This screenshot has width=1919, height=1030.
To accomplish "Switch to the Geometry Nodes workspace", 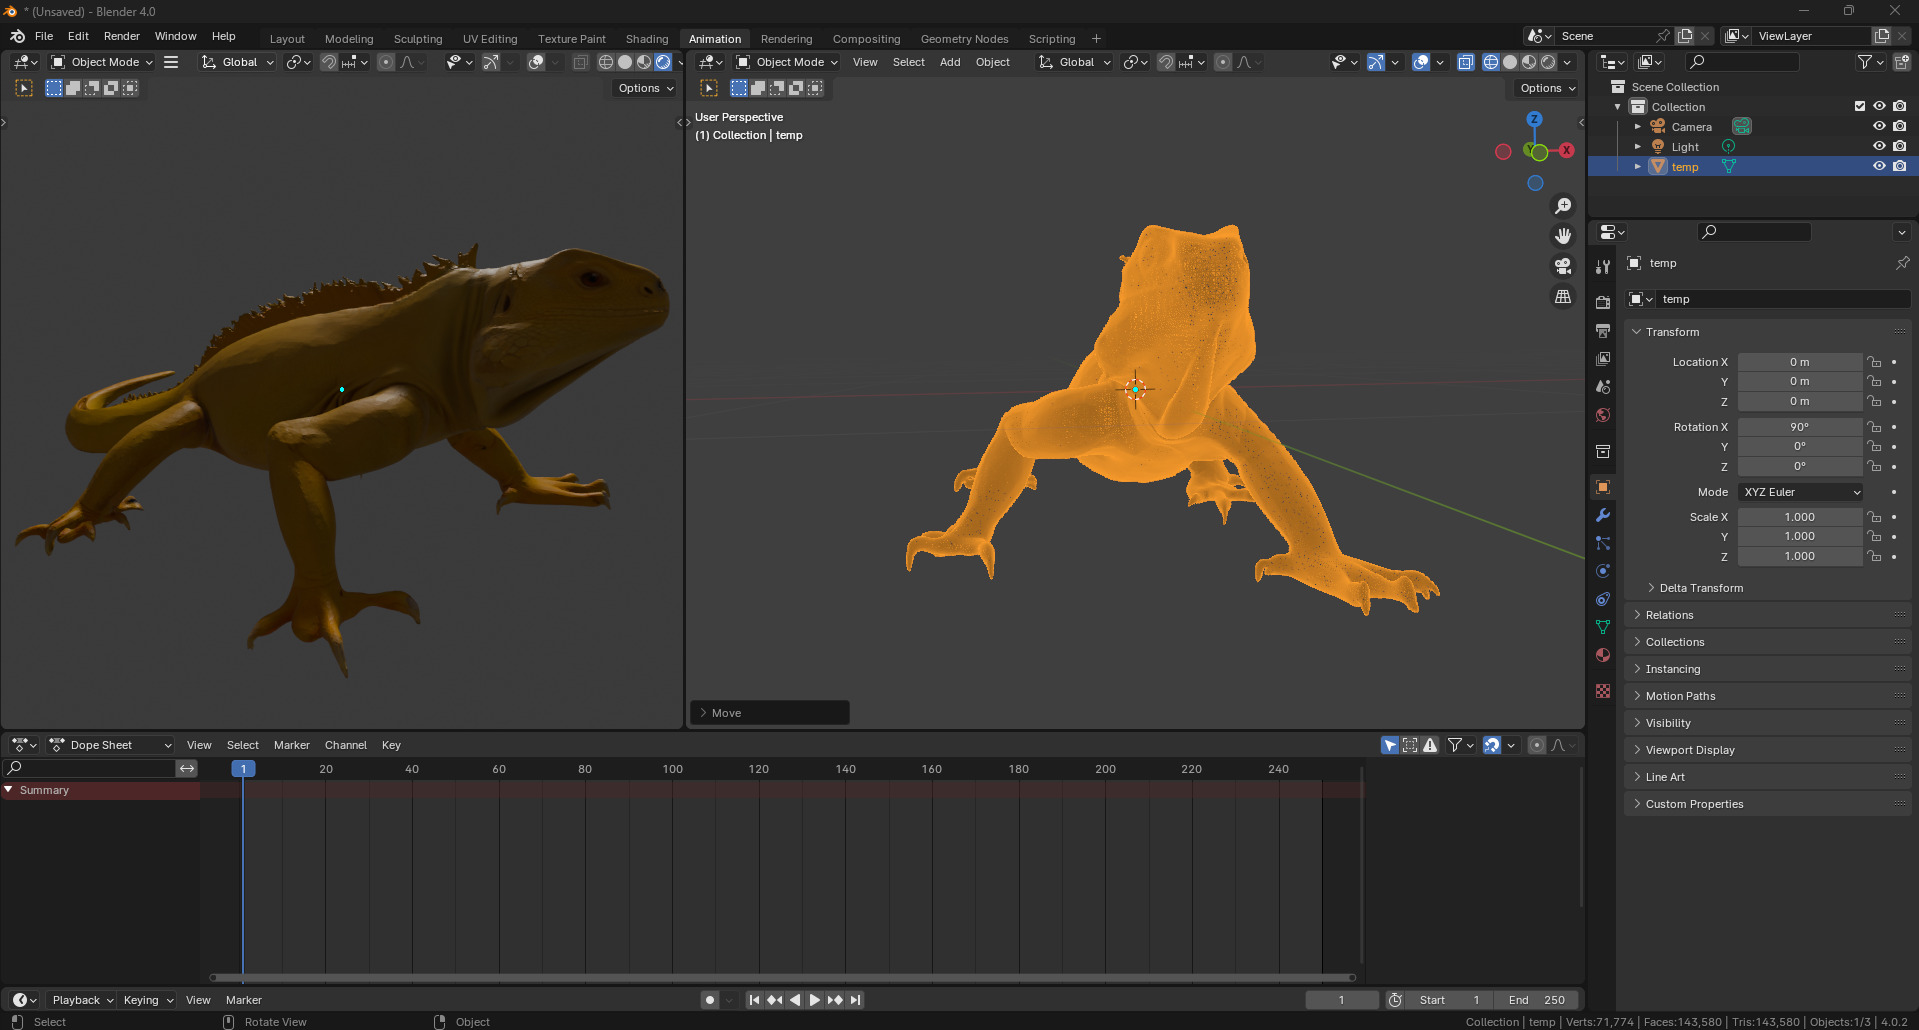I will click(964, 39).
